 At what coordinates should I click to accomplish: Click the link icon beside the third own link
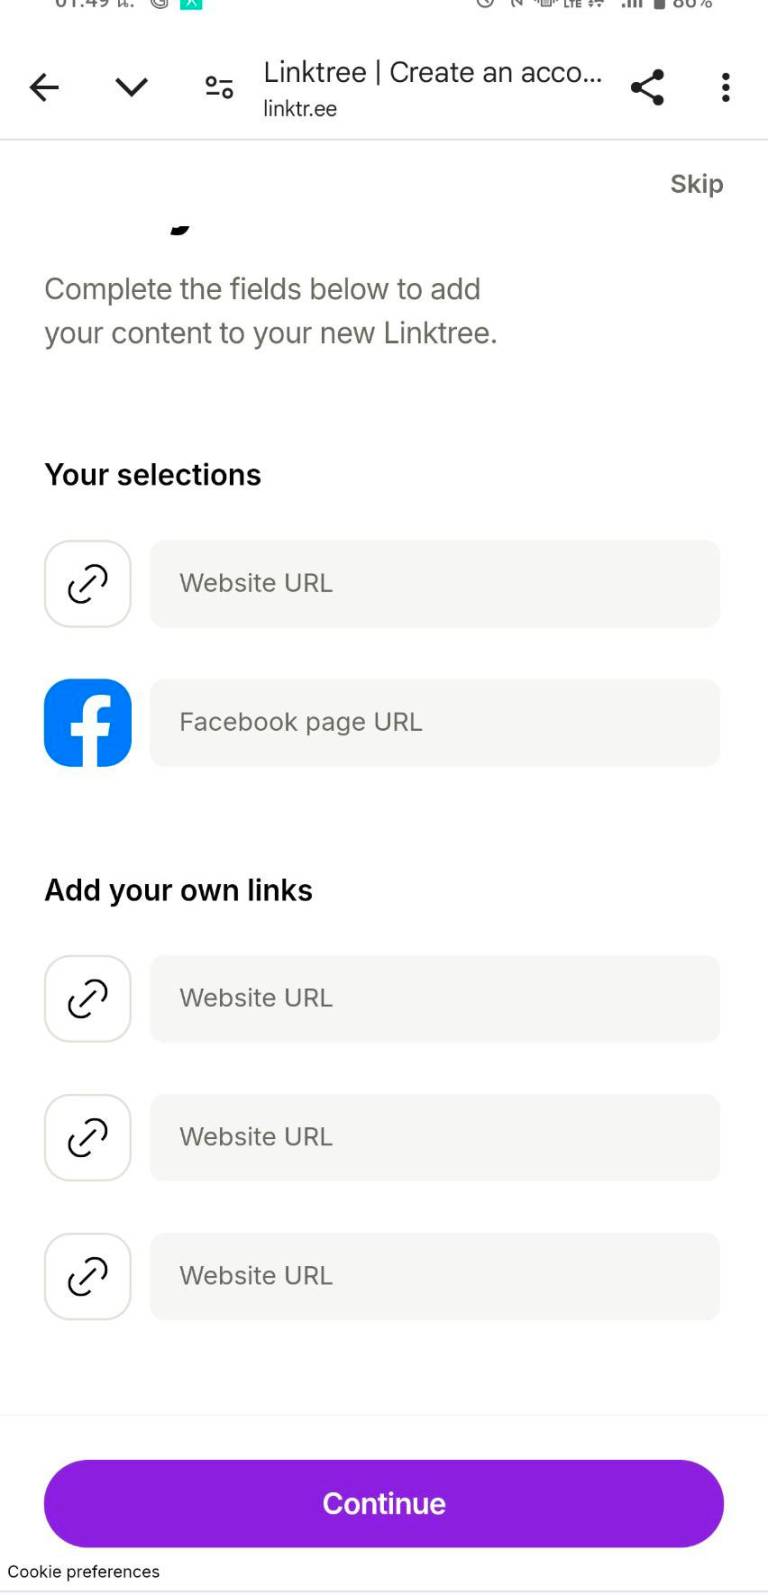pos(87,1276)
